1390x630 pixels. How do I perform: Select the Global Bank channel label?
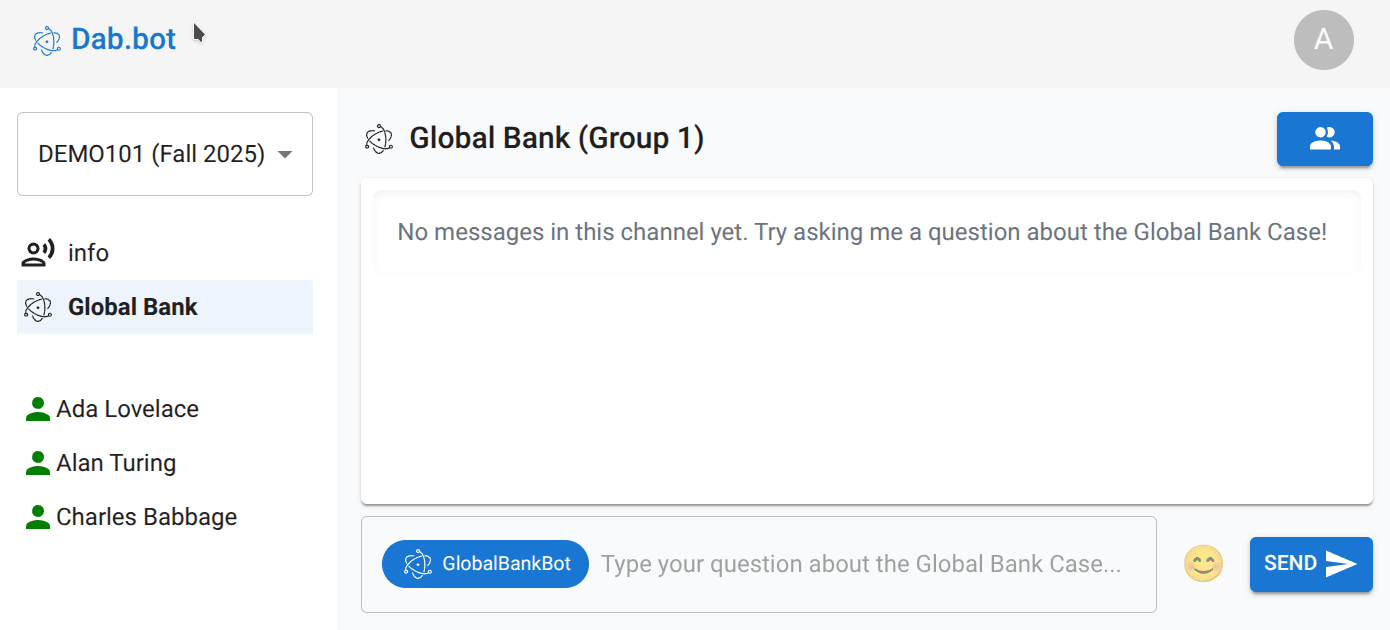[x=133, y=307]
